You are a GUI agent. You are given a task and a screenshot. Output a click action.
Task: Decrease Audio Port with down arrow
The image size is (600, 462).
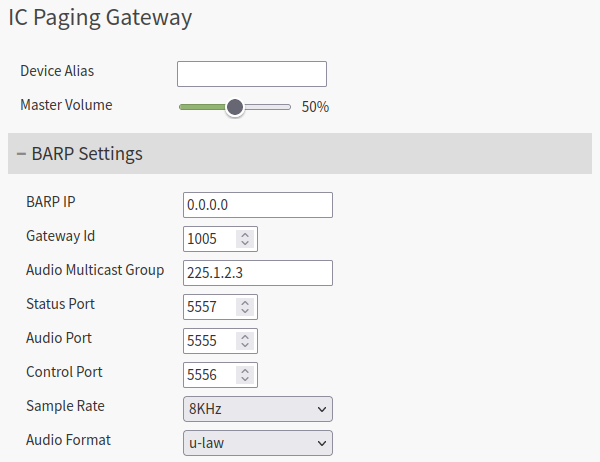[x=245, y=346]
